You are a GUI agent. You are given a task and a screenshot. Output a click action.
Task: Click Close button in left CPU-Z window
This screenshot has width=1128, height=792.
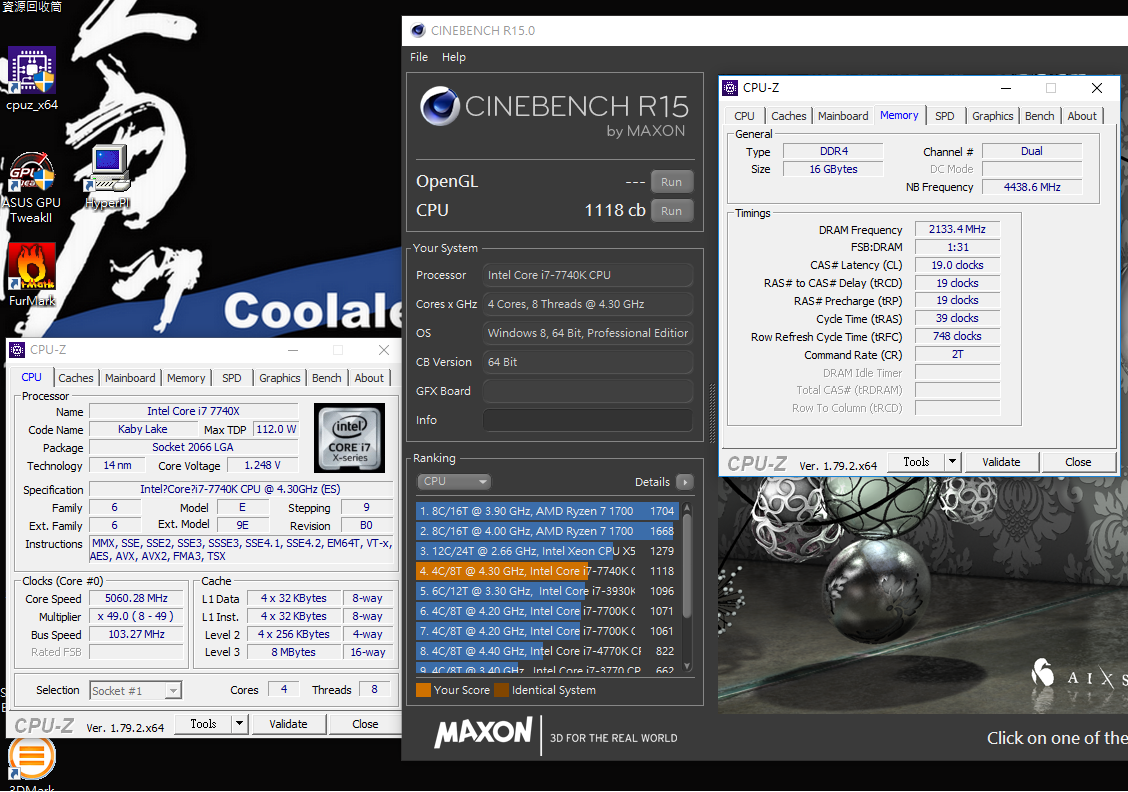pyautogui.click(x=365, y=724)
